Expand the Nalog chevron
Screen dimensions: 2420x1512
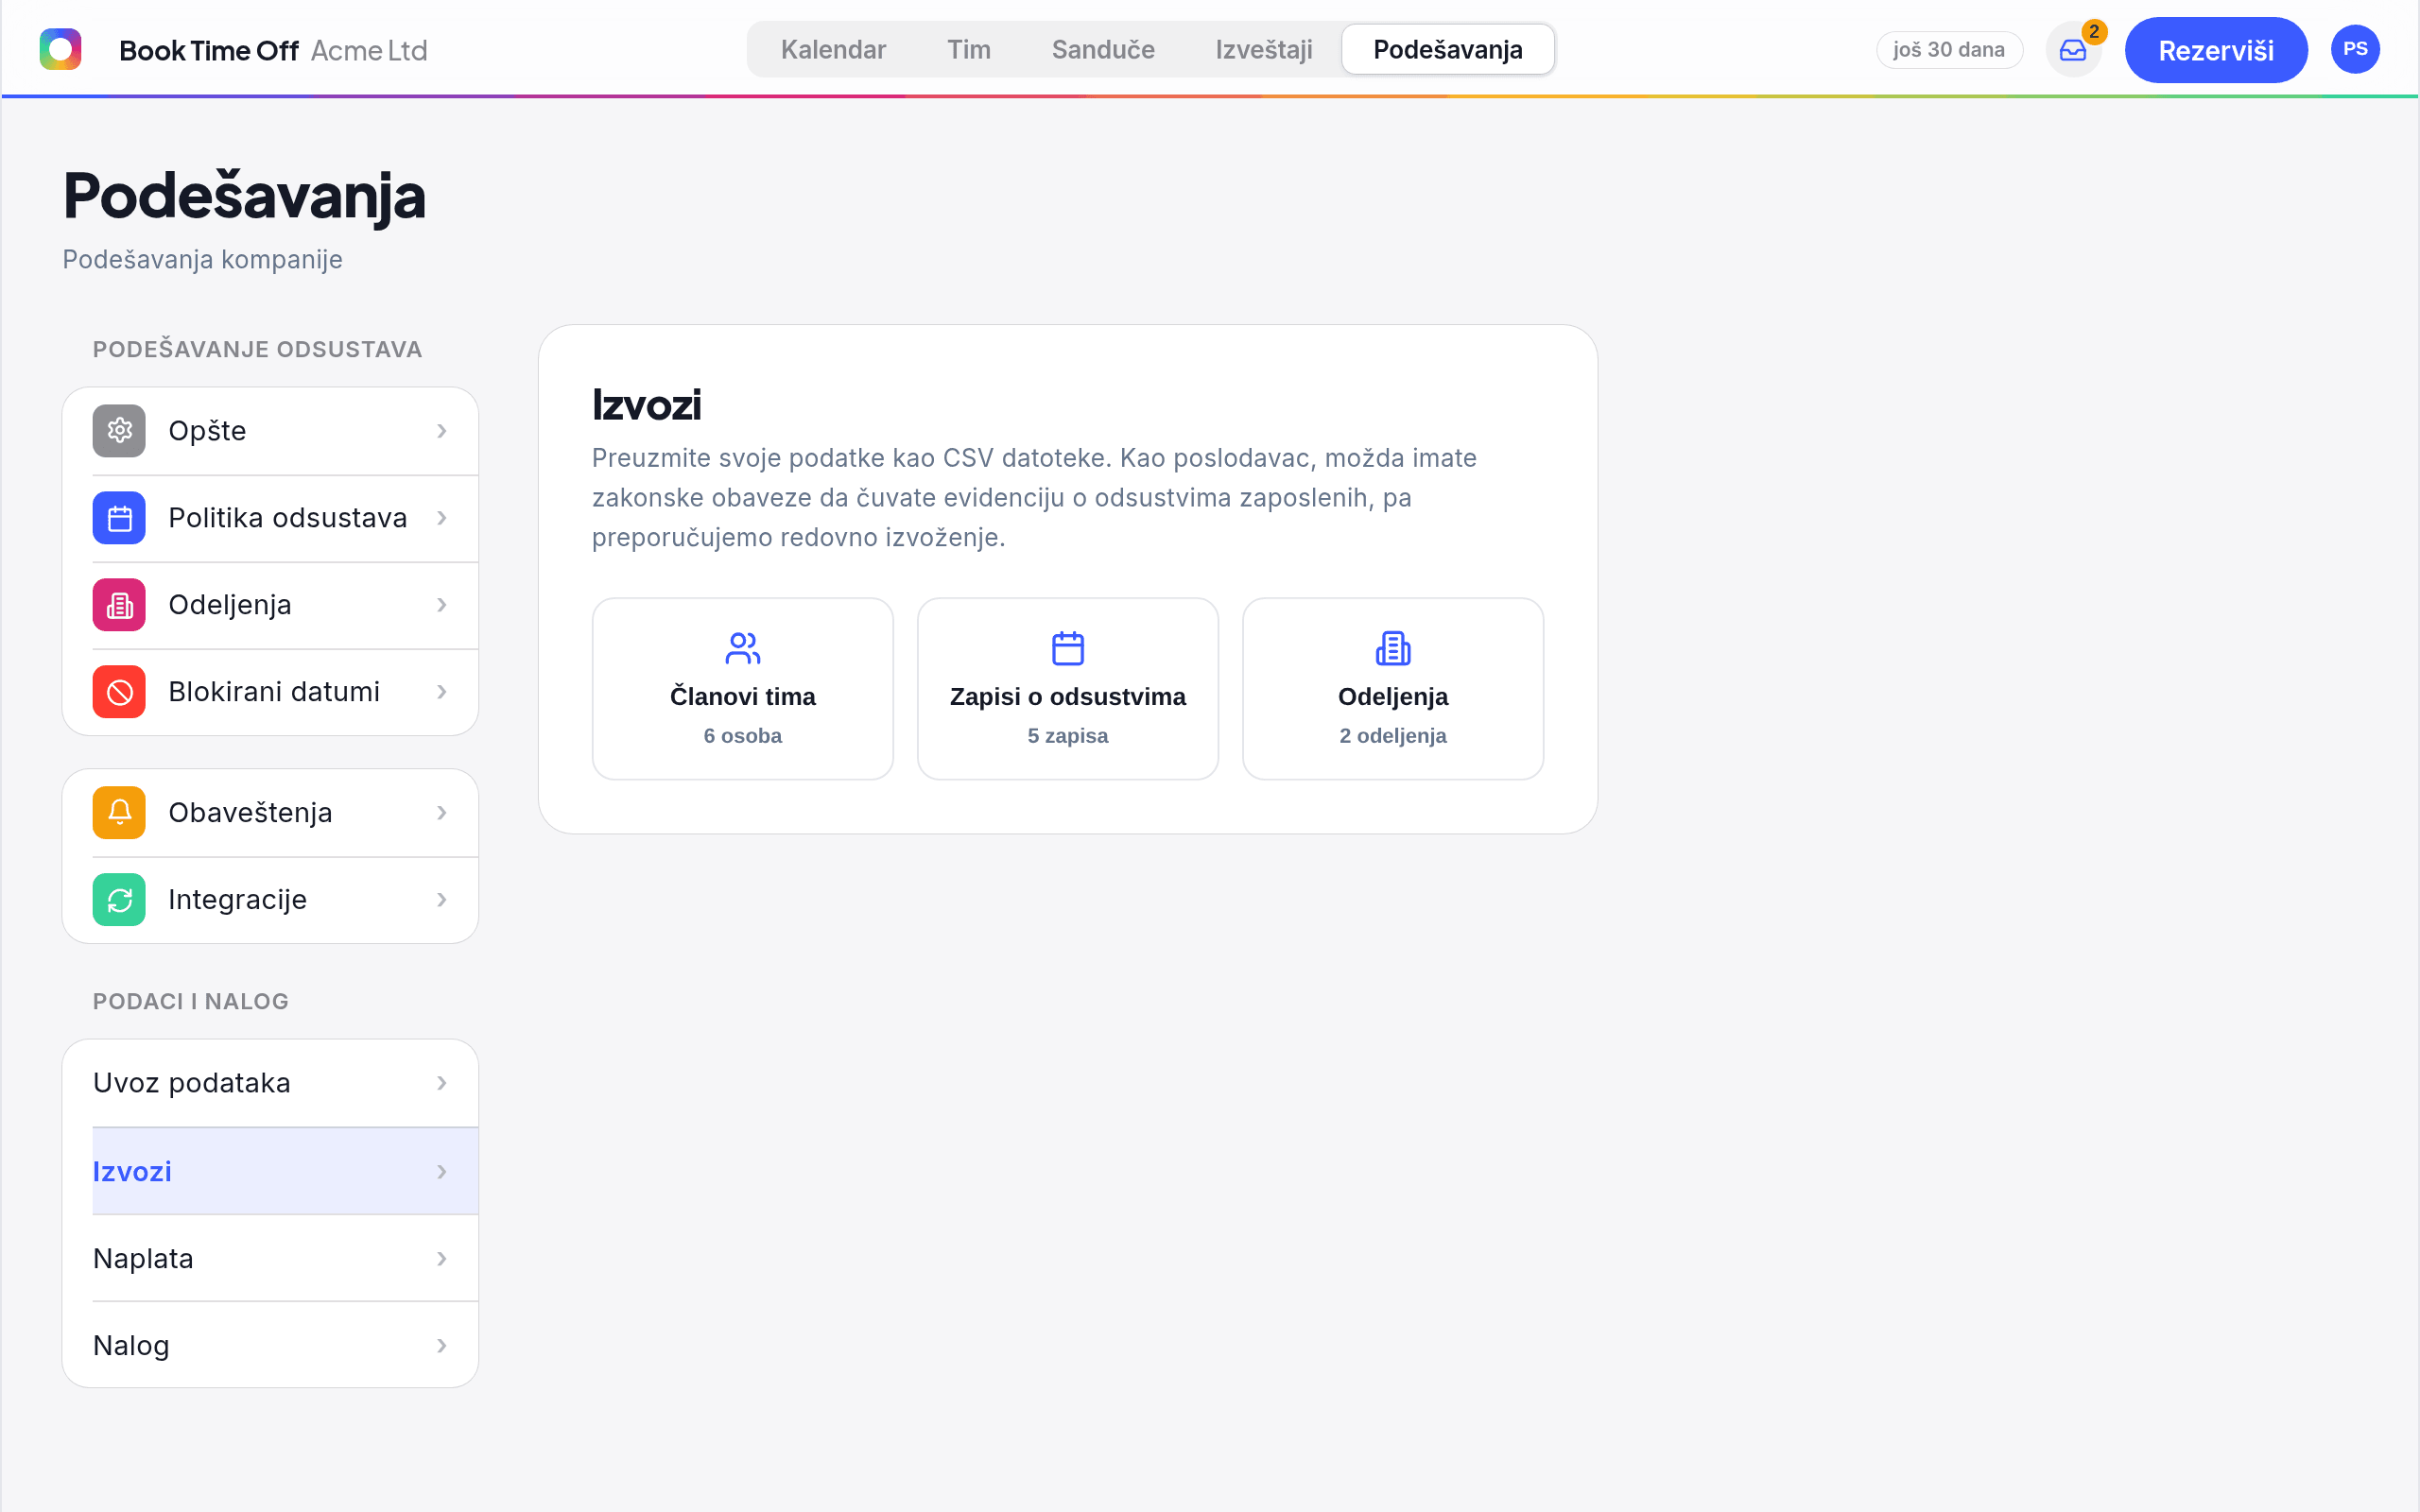tap(442, 1346)
